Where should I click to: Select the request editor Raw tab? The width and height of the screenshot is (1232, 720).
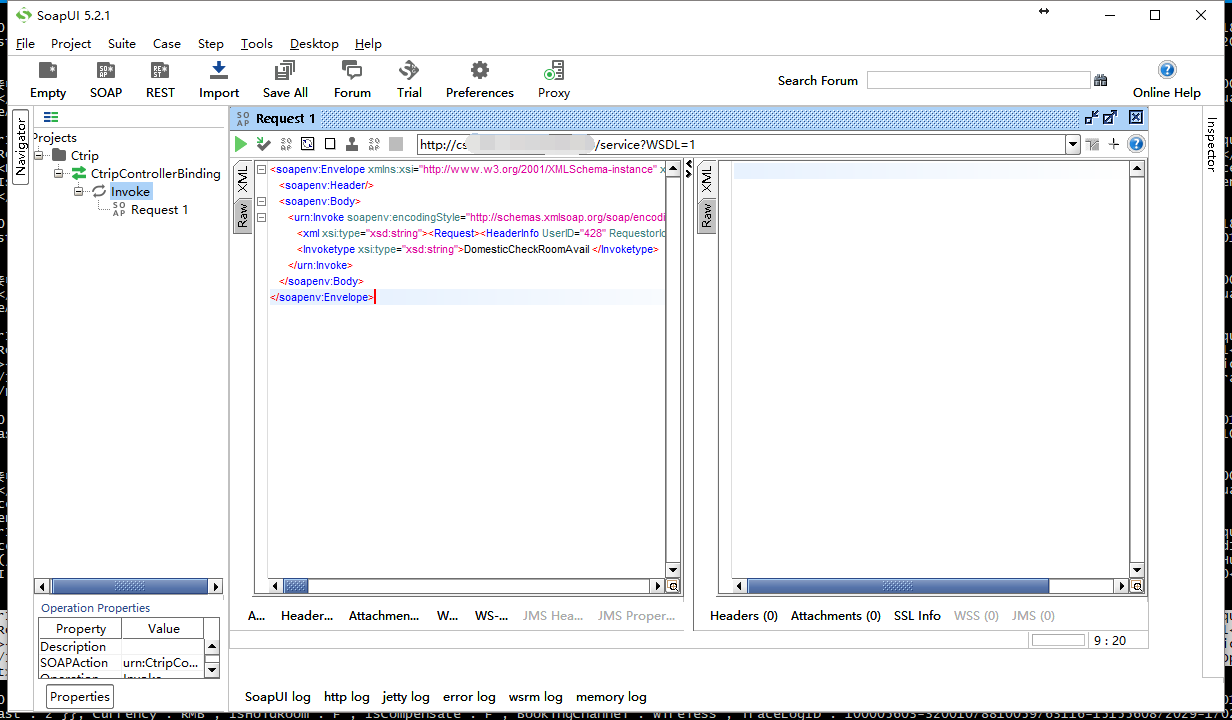click(x=242, y=215)
